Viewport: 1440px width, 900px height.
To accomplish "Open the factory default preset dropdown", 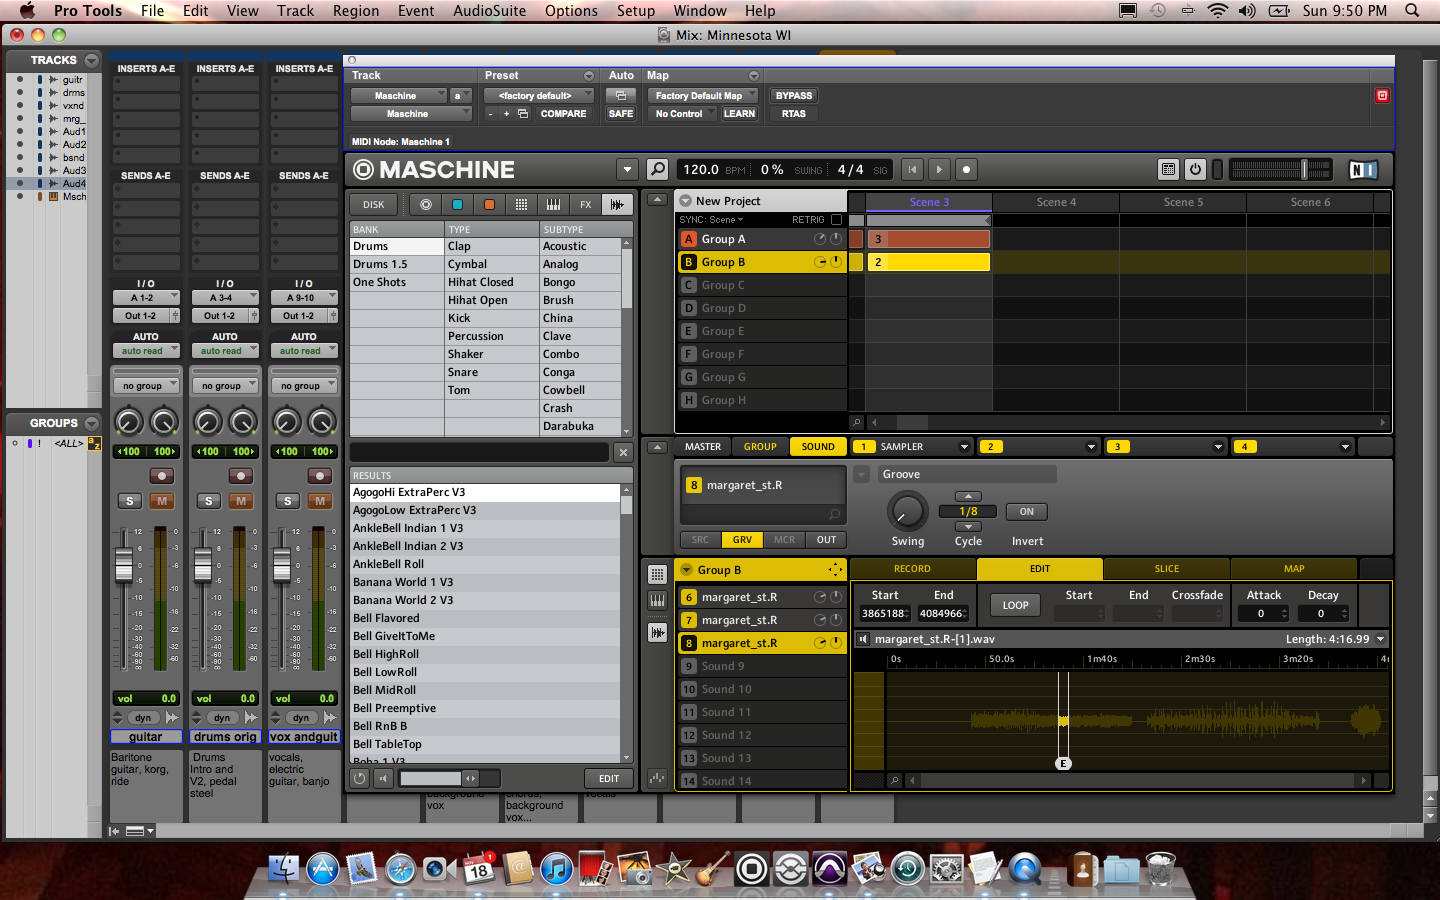I will click(x=538, y=96).
